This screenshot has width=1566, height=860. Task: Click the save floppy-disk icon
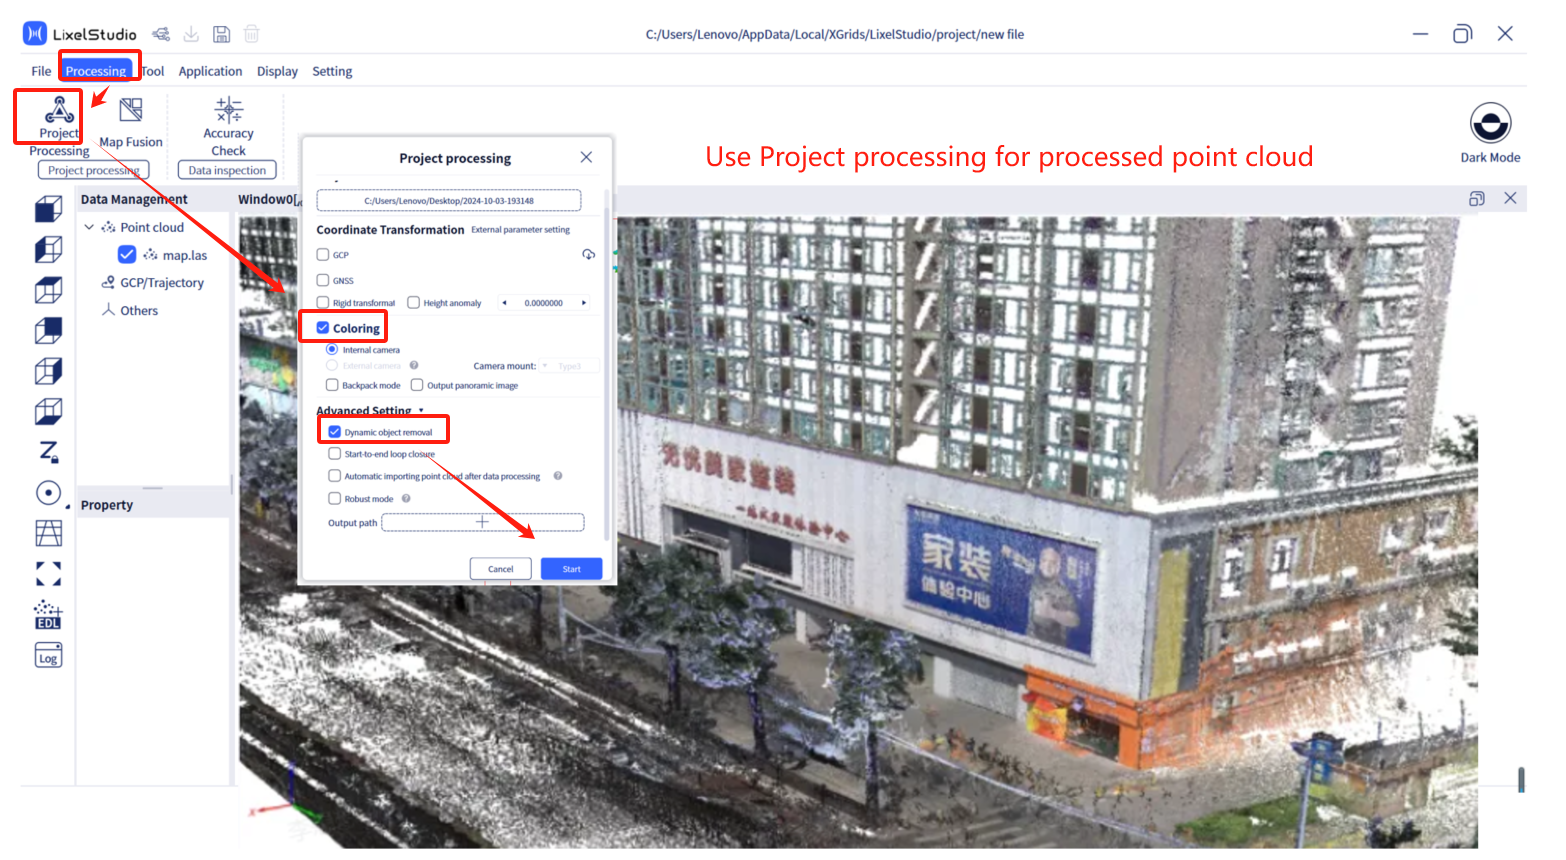[x=222, y=34]
